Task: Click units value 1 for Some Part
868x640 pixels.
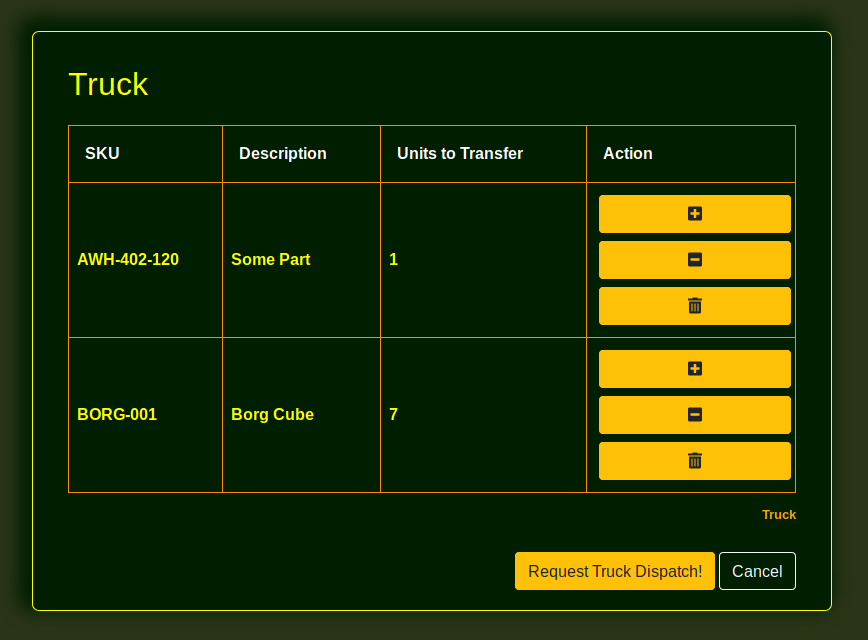Action: coord(394,259)
